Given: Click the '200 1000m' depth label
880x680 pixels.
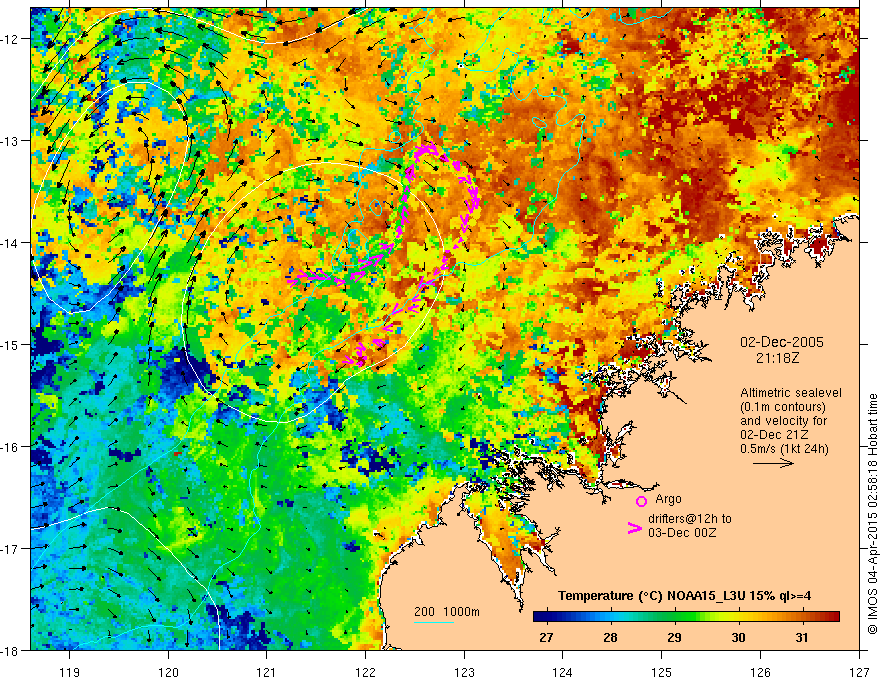Looking at the screenshot, I should (x=447, y=612).
